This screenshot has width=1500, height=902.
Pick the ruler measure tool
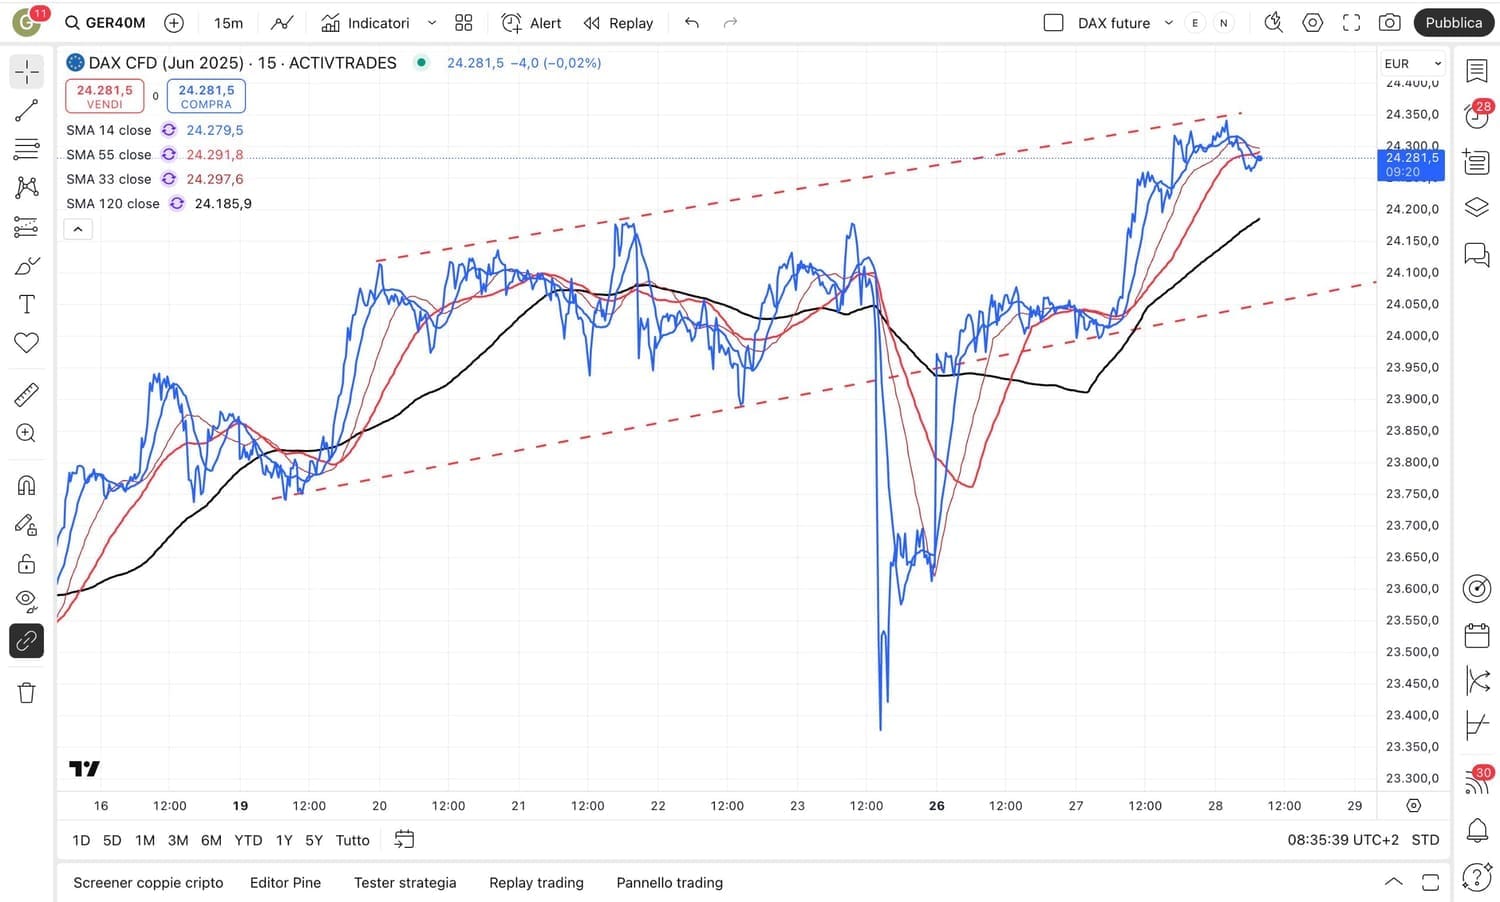click(27, 395)
